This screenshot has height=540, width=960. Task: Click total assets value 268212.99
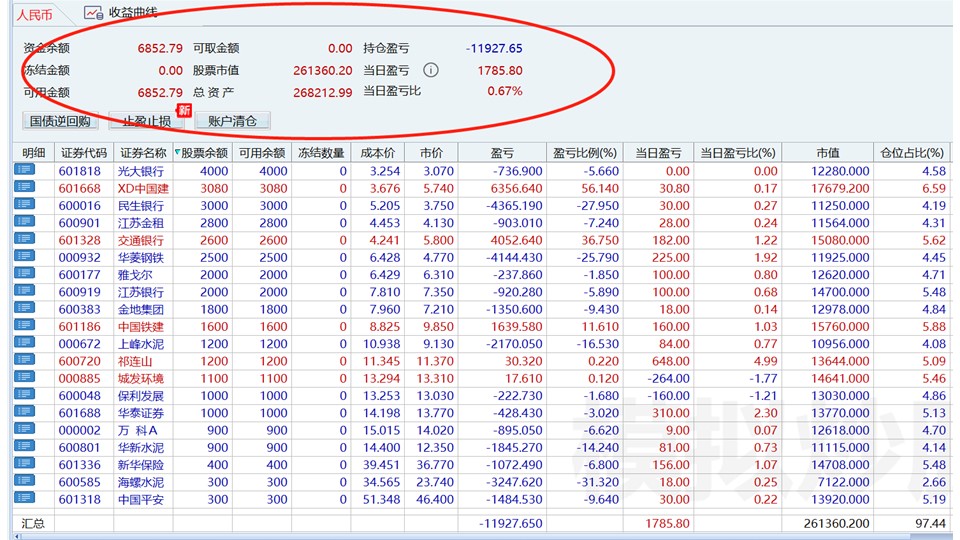pos(323,92)
